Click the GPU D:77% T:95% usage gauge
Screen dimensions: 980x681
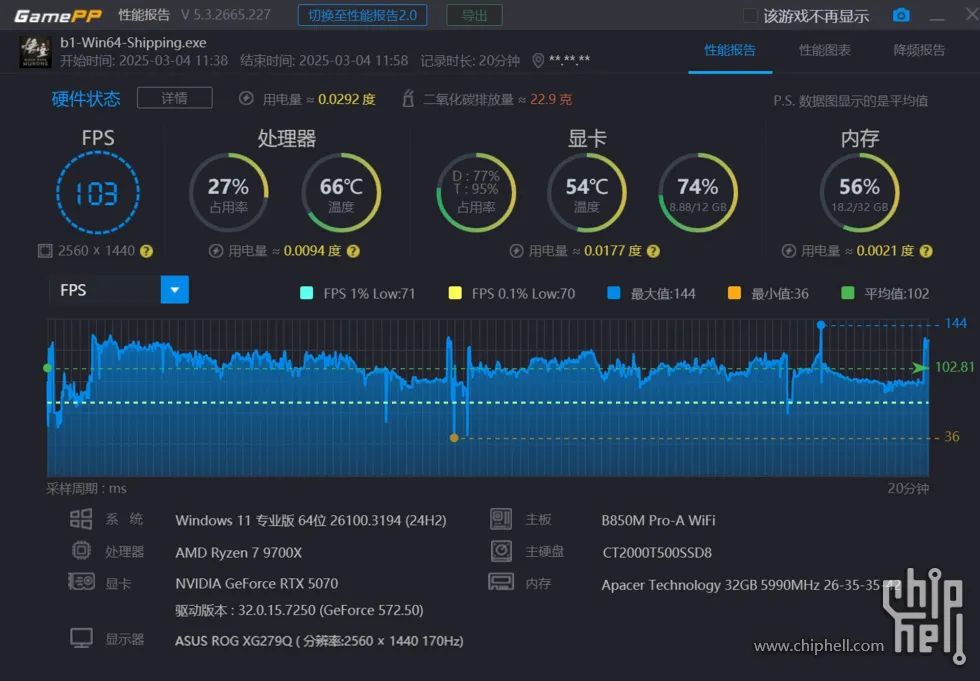coord(476,192)
